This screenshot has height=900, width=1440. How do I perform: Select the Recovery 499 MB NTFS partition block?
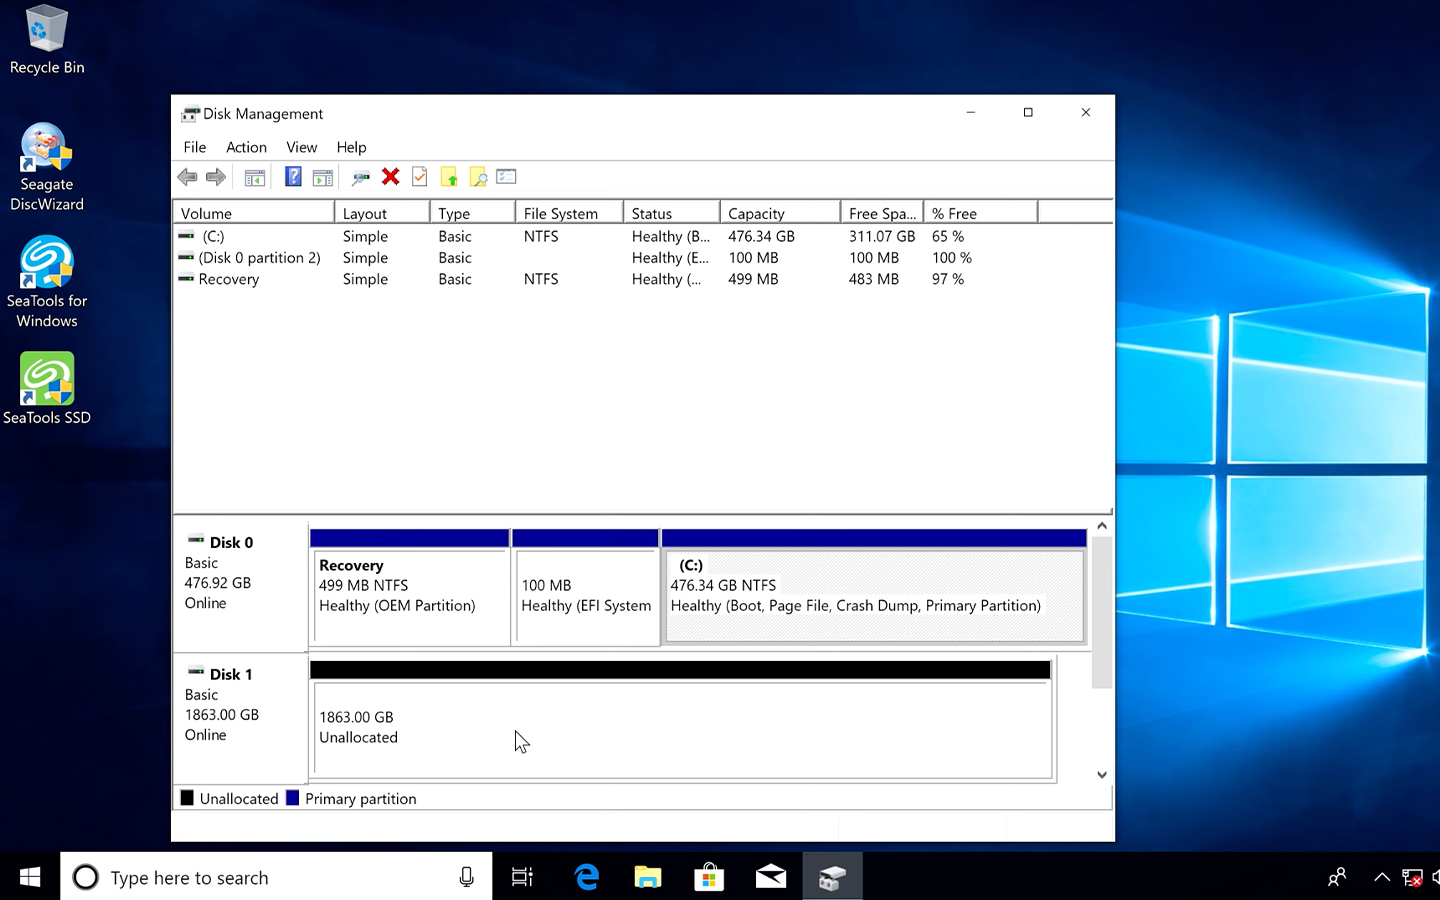coord(410,587)
